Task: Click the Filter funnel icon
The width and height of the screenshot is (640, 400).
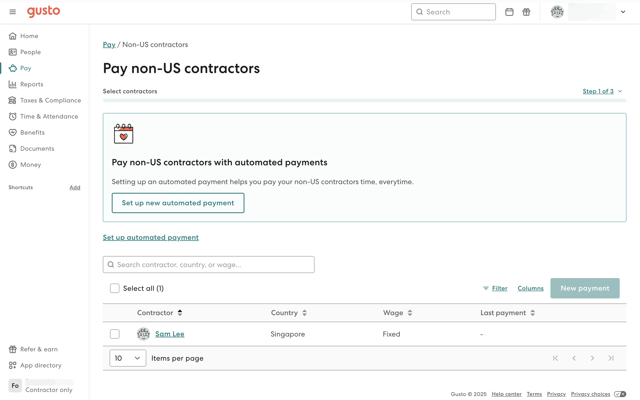Action: tap(486, 288)
